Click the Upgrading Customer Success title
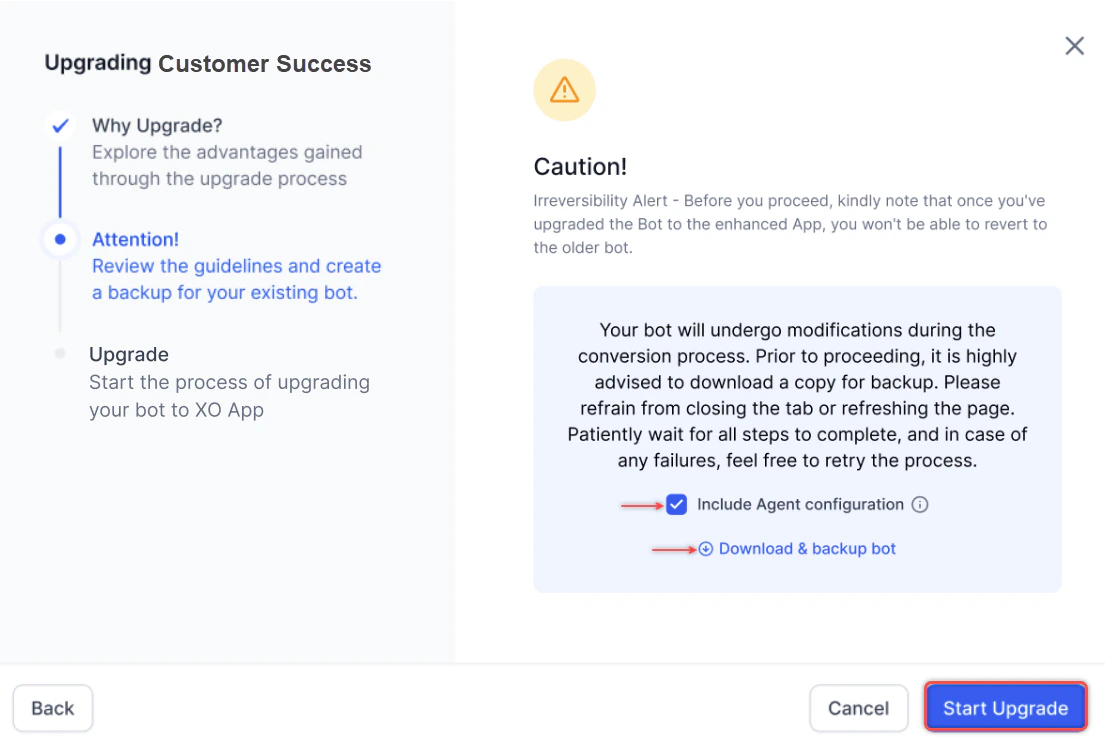 pyautogui.click(x=208, y=63)
